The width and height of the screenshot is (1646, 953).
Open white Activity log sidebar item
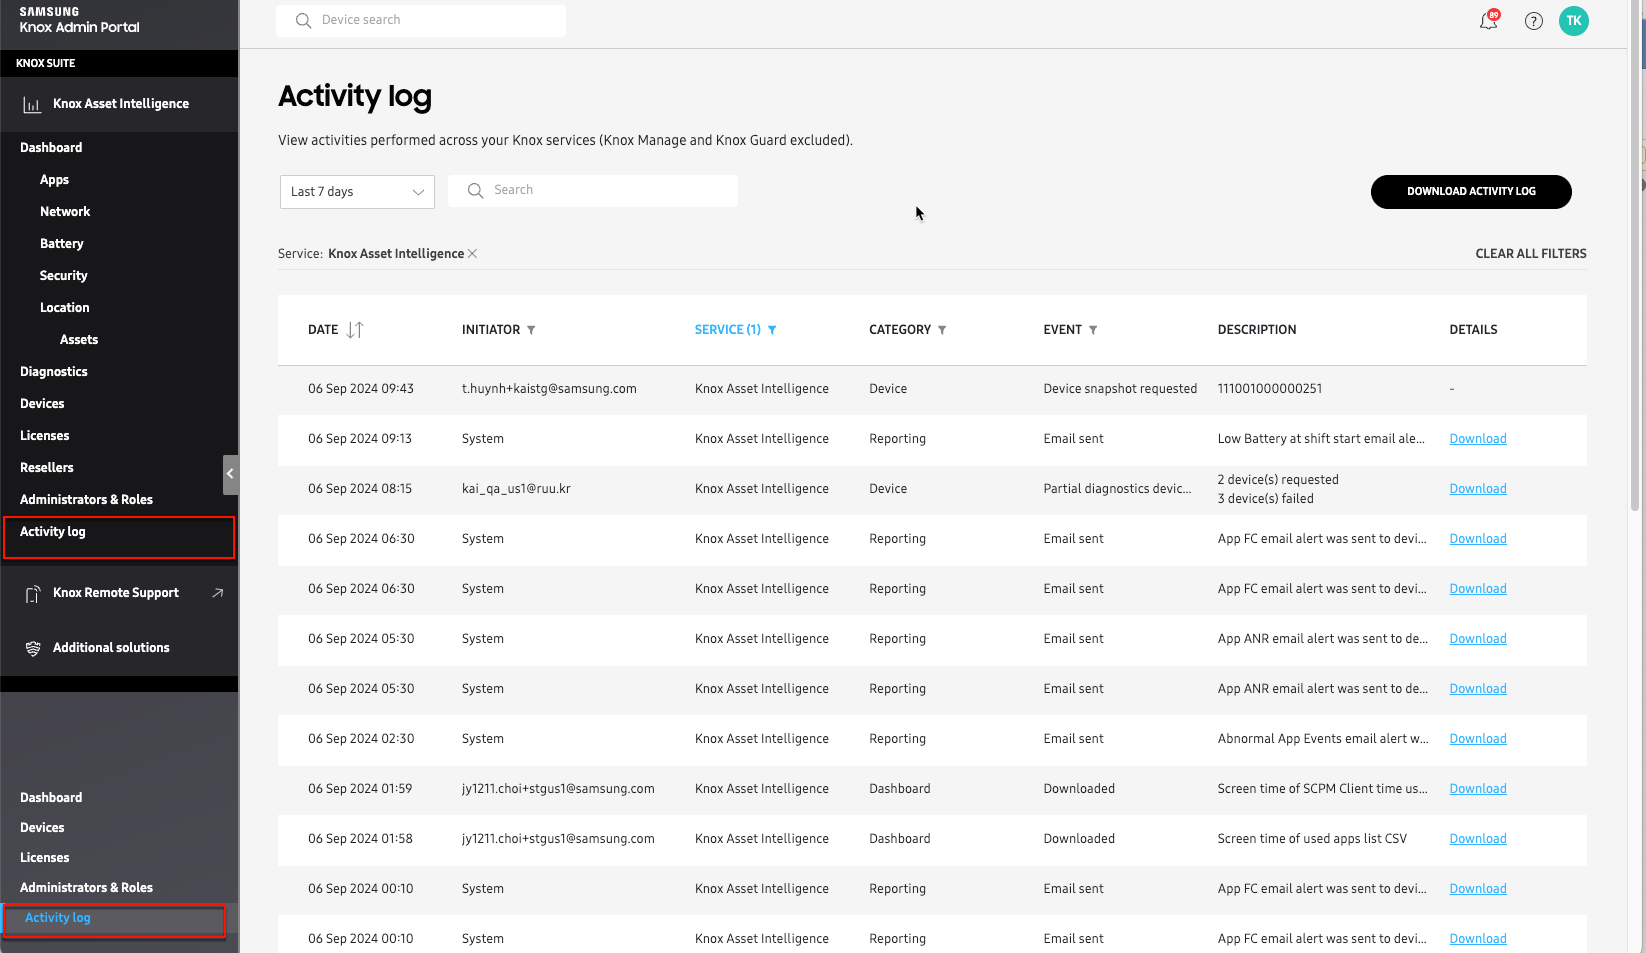point(53,532)
